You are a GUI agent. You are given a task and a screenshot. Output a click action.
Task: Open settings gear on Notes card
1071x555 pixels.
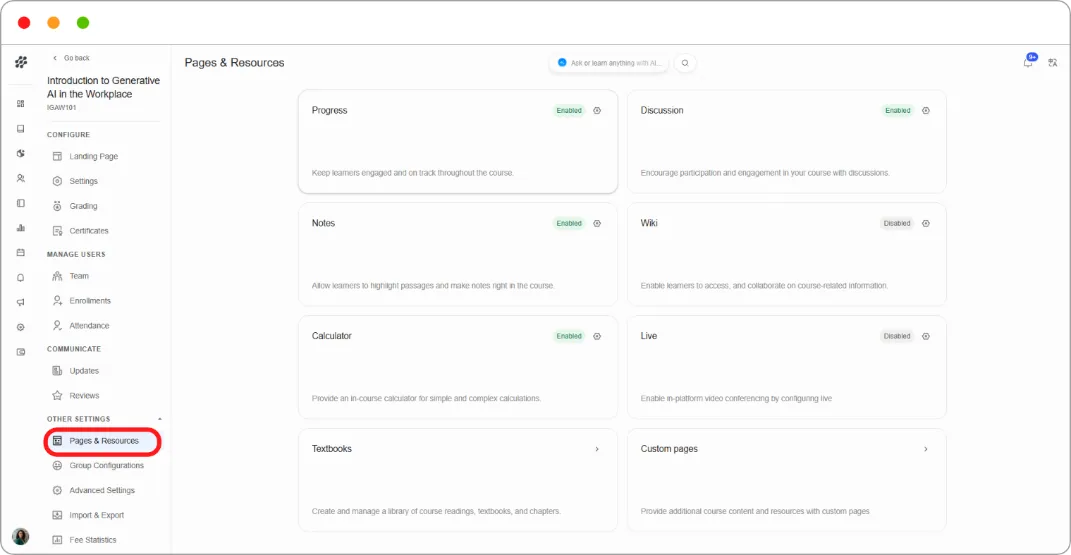point(597,223)
